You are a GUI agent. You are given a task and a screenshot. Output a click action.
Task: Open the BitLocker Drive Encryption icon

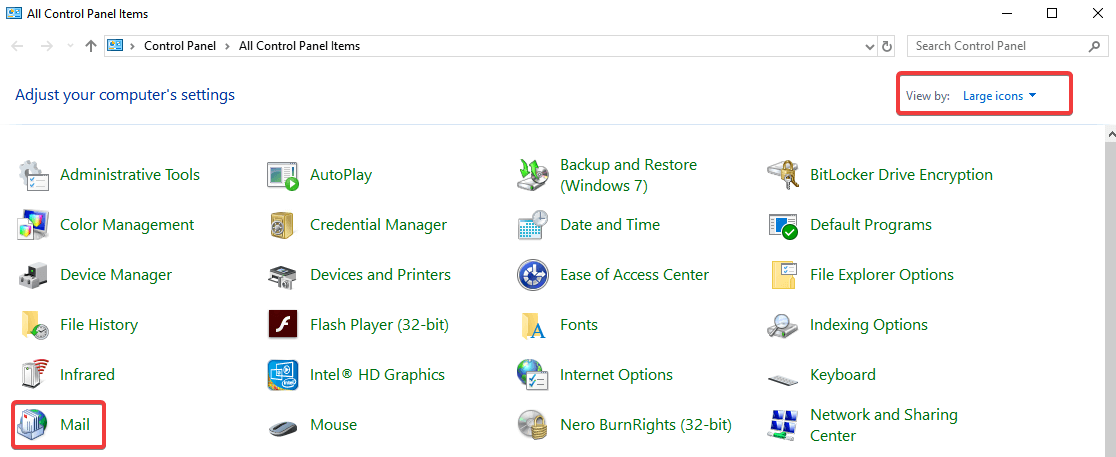click(x=783, y=175)
